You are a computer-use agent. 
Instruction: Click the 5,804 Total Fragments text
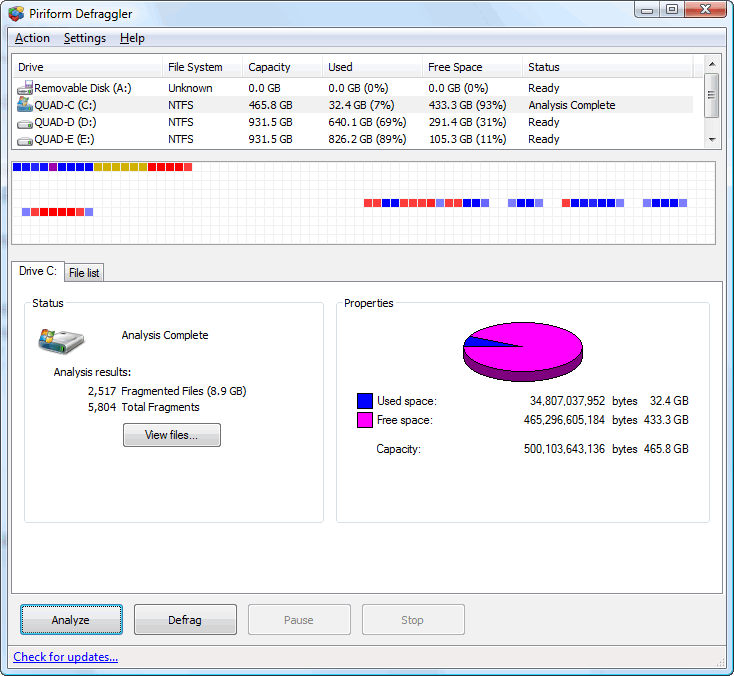[144, 407]
